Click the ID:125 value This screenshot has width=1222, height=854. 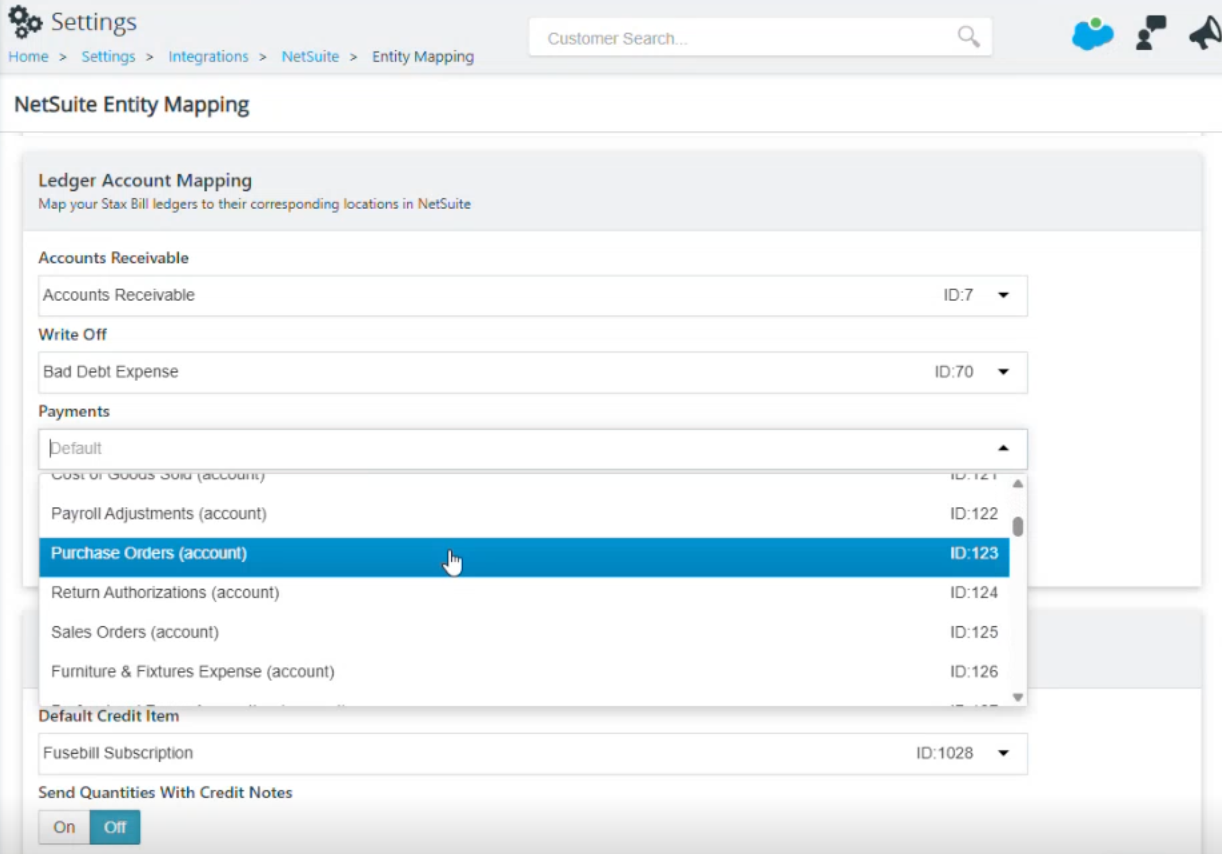point(974,632)
